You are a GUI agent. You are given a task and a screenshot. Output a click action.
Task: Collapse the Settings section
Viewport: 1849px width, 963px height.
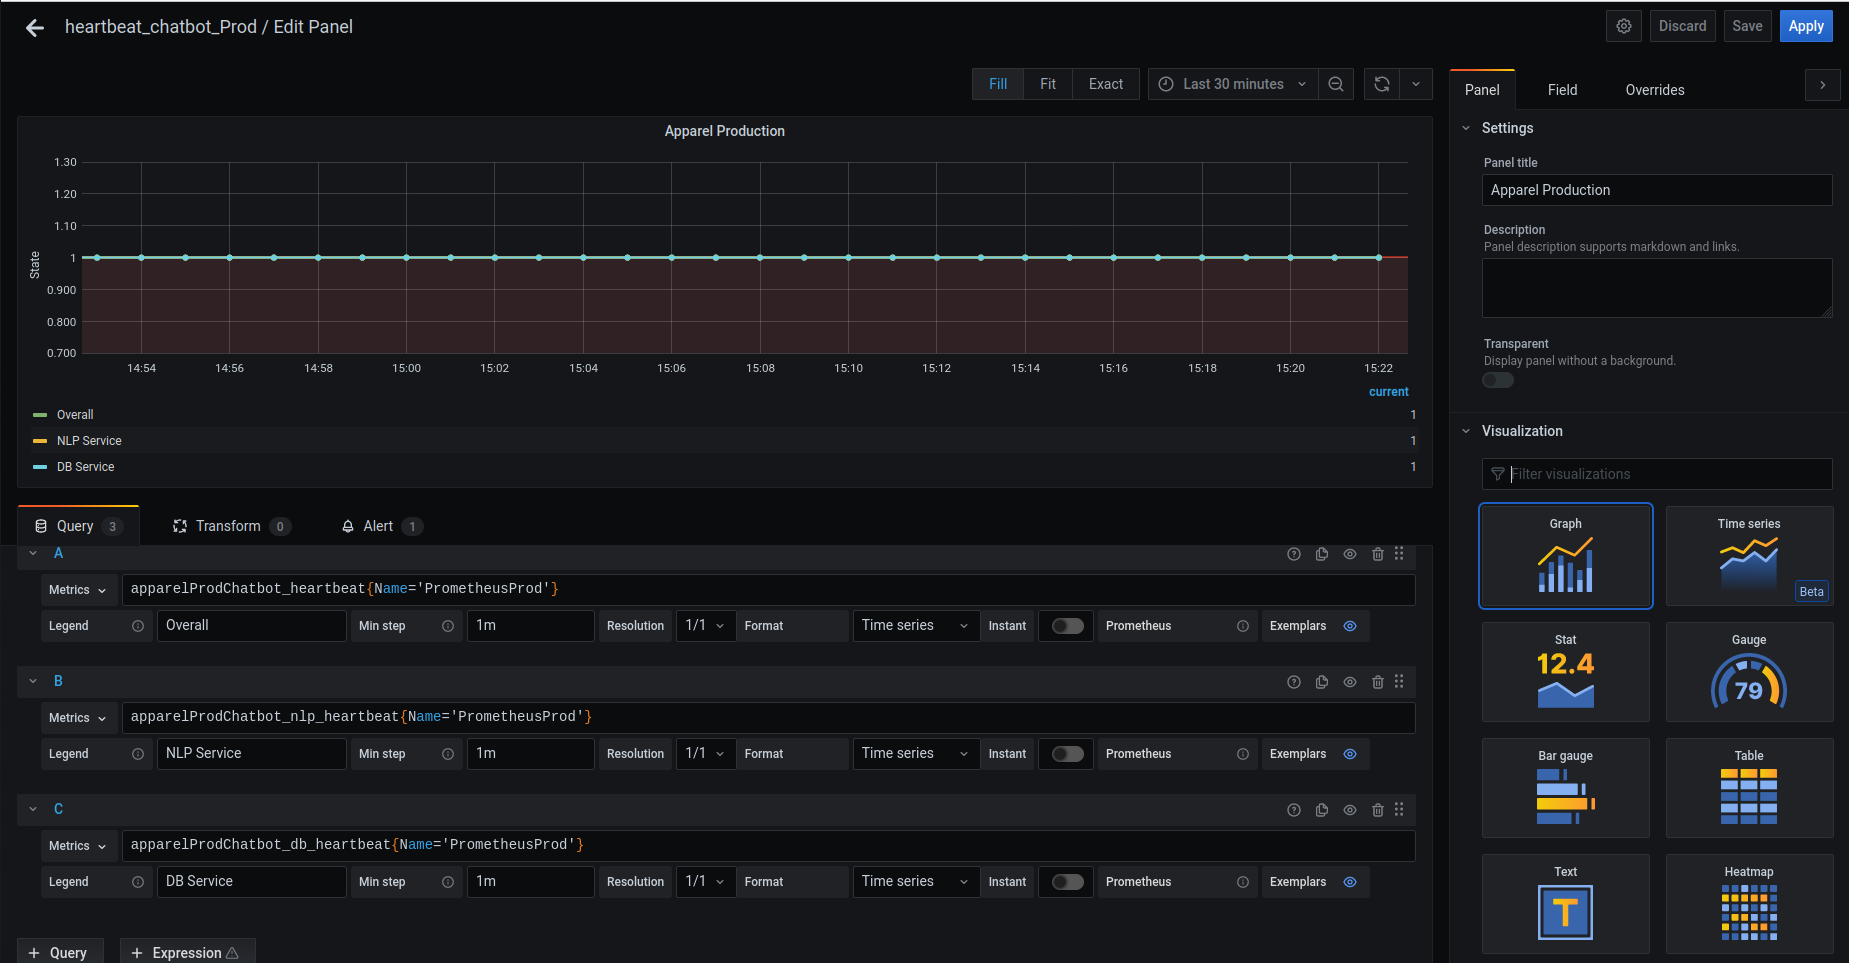tap(1466, 128)
